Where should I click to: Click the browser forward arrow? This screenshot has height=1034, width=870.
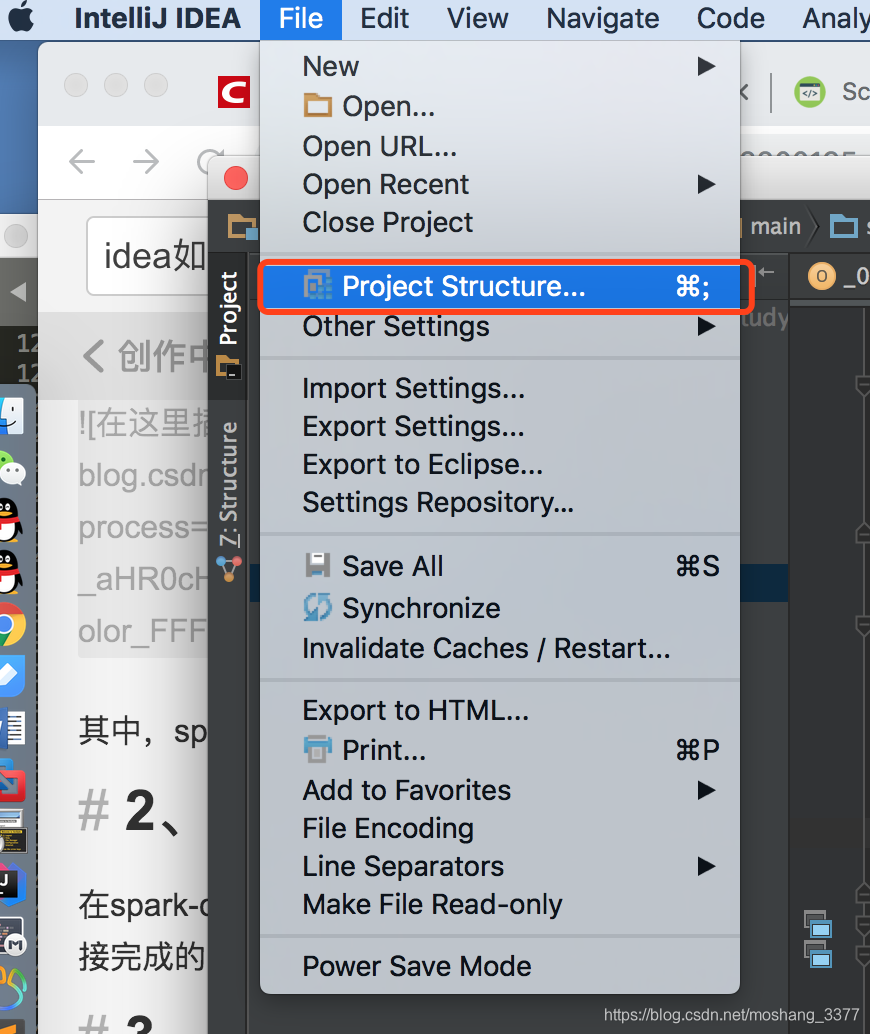(x=146, y=161)
